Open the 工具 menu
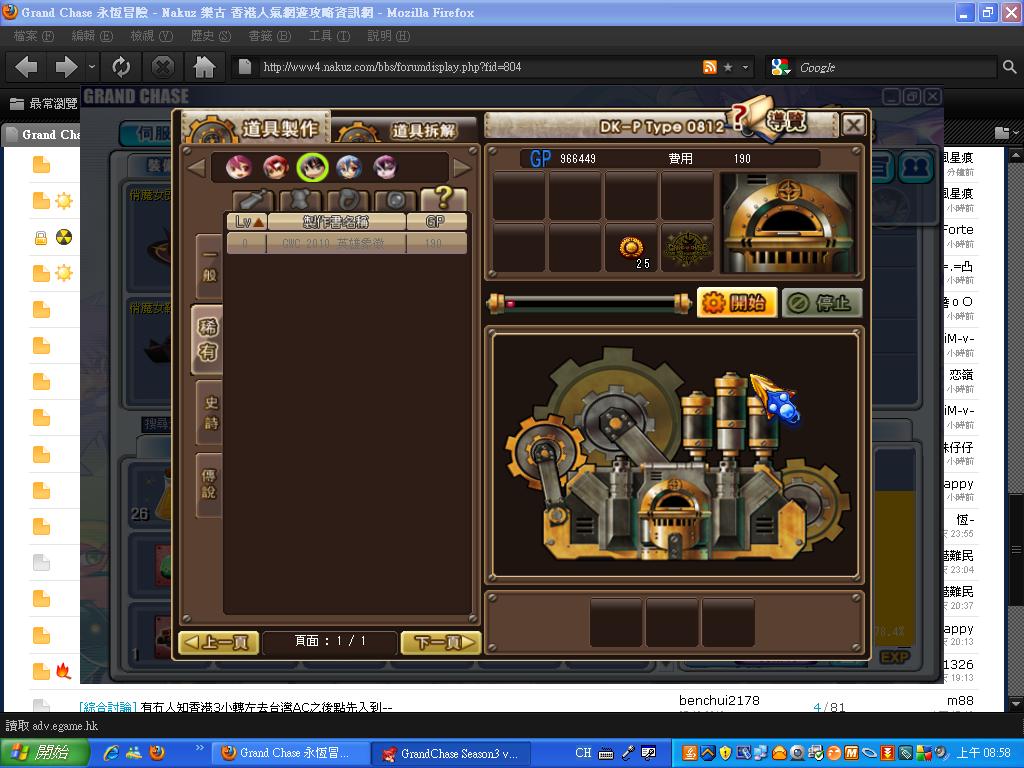 click(x=329, y=36)
